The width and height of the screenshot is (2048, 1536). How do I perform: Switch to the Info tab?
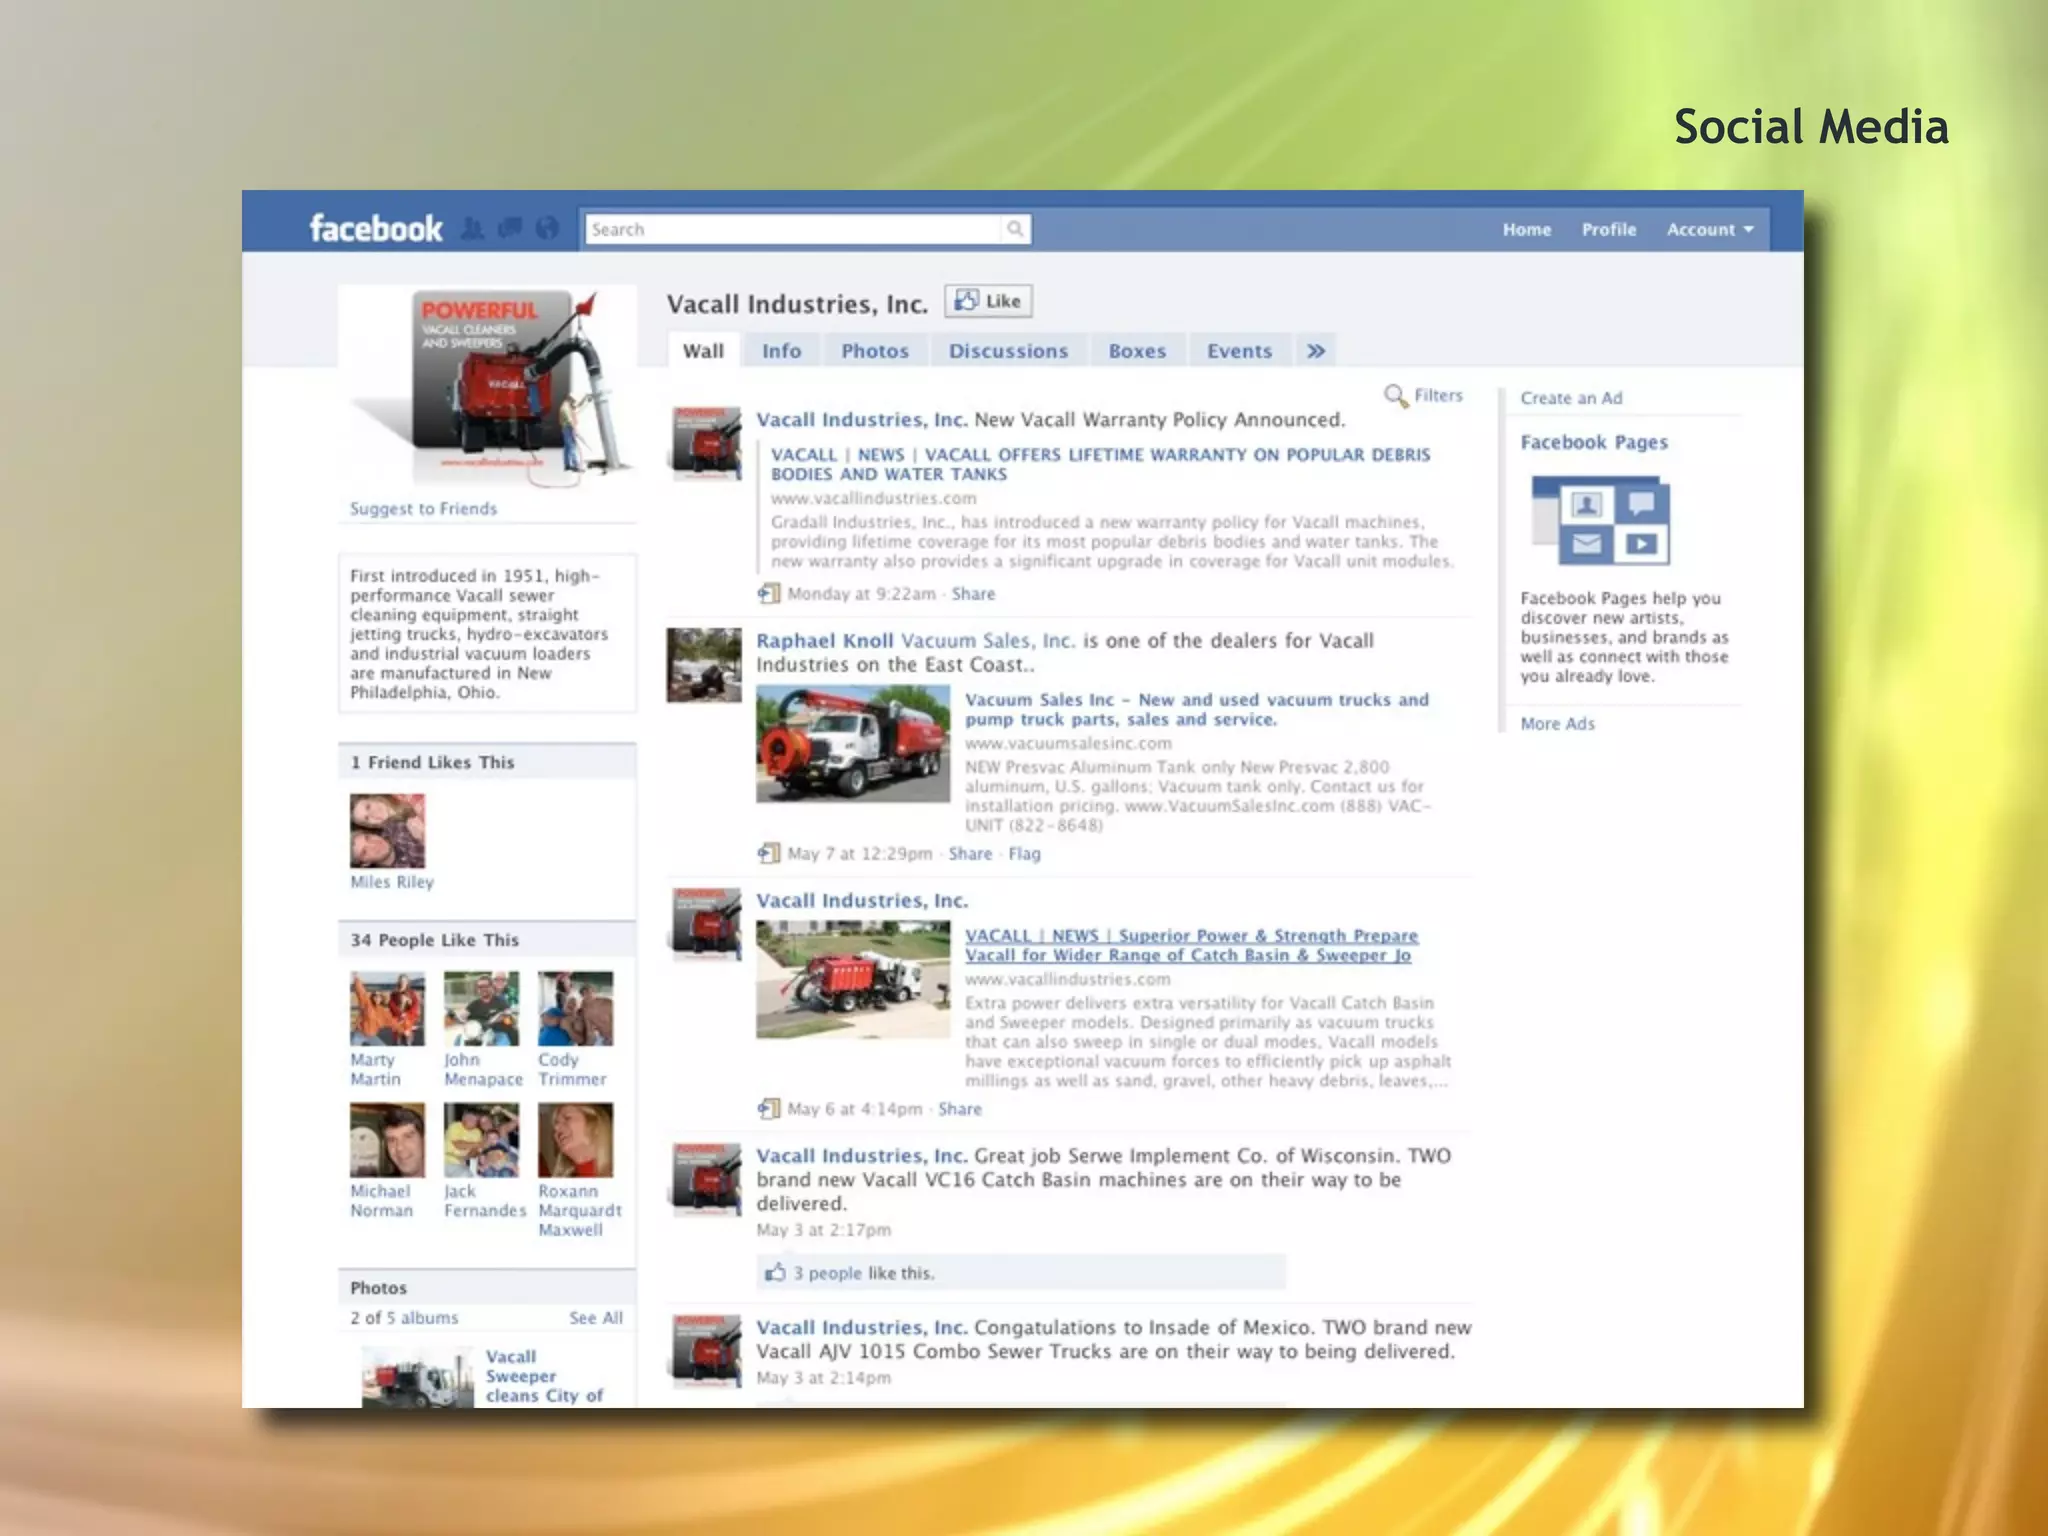click(781, 351)
